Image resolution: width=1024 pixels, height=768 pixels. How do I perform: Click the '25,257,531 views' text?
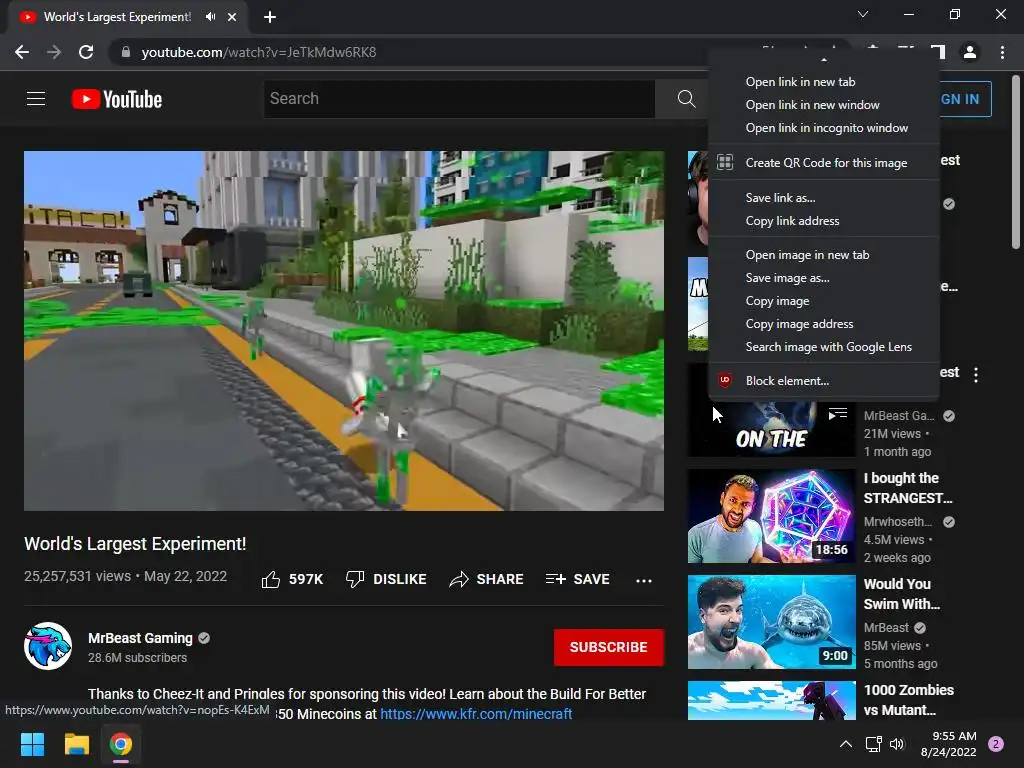click(78, 576)
